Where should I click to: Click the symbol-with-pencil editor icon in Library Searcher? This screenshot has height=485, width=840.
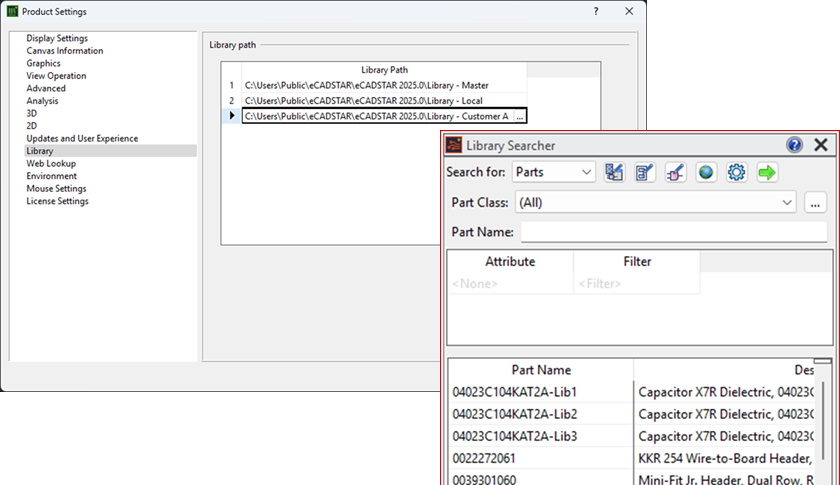point(676,173)
